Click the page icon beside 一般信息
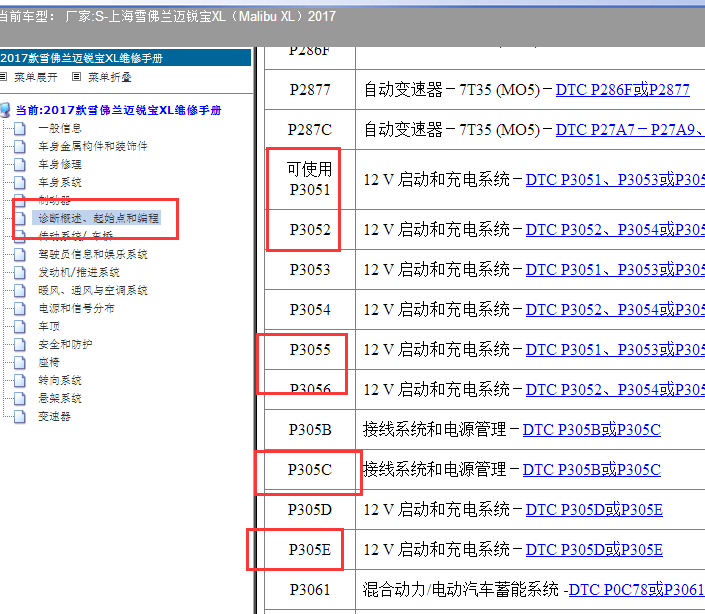Screen dimensions: 705x614 [x=19, y=129]
